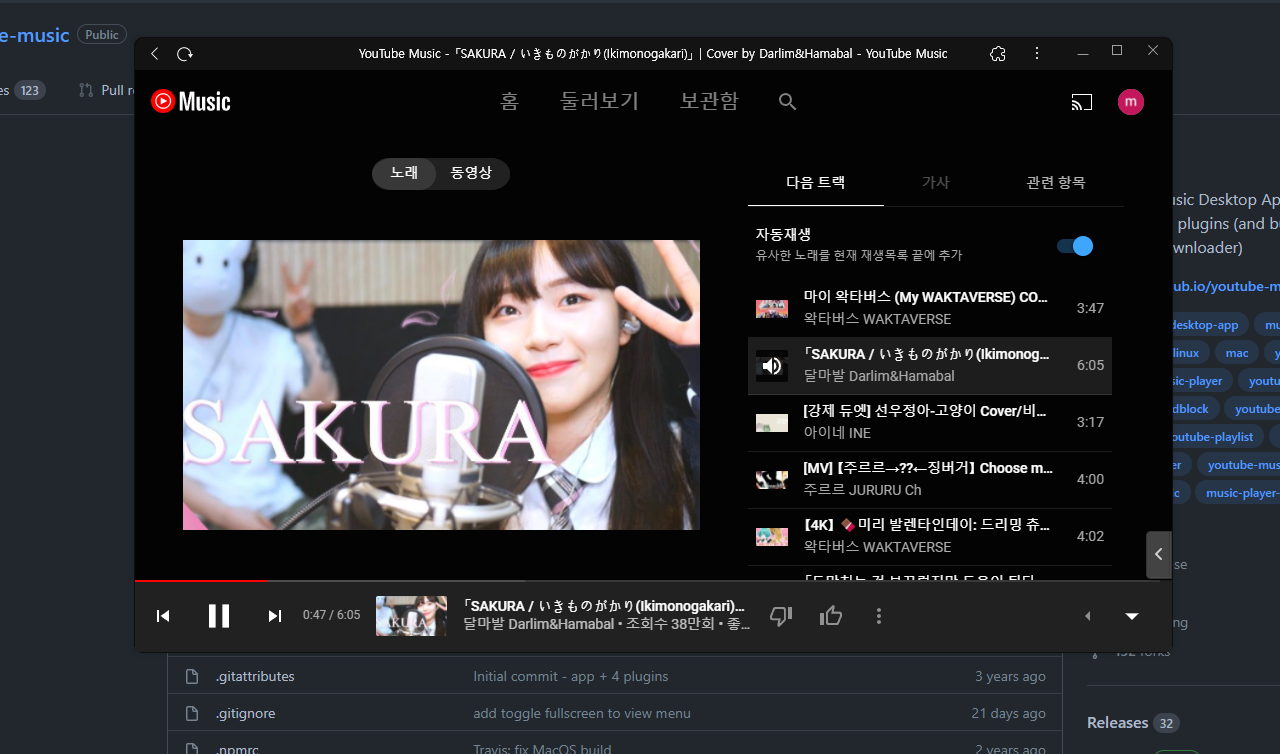
Task: Click the youtube-playlist topic tag
Action: (x=1212, y=437)
